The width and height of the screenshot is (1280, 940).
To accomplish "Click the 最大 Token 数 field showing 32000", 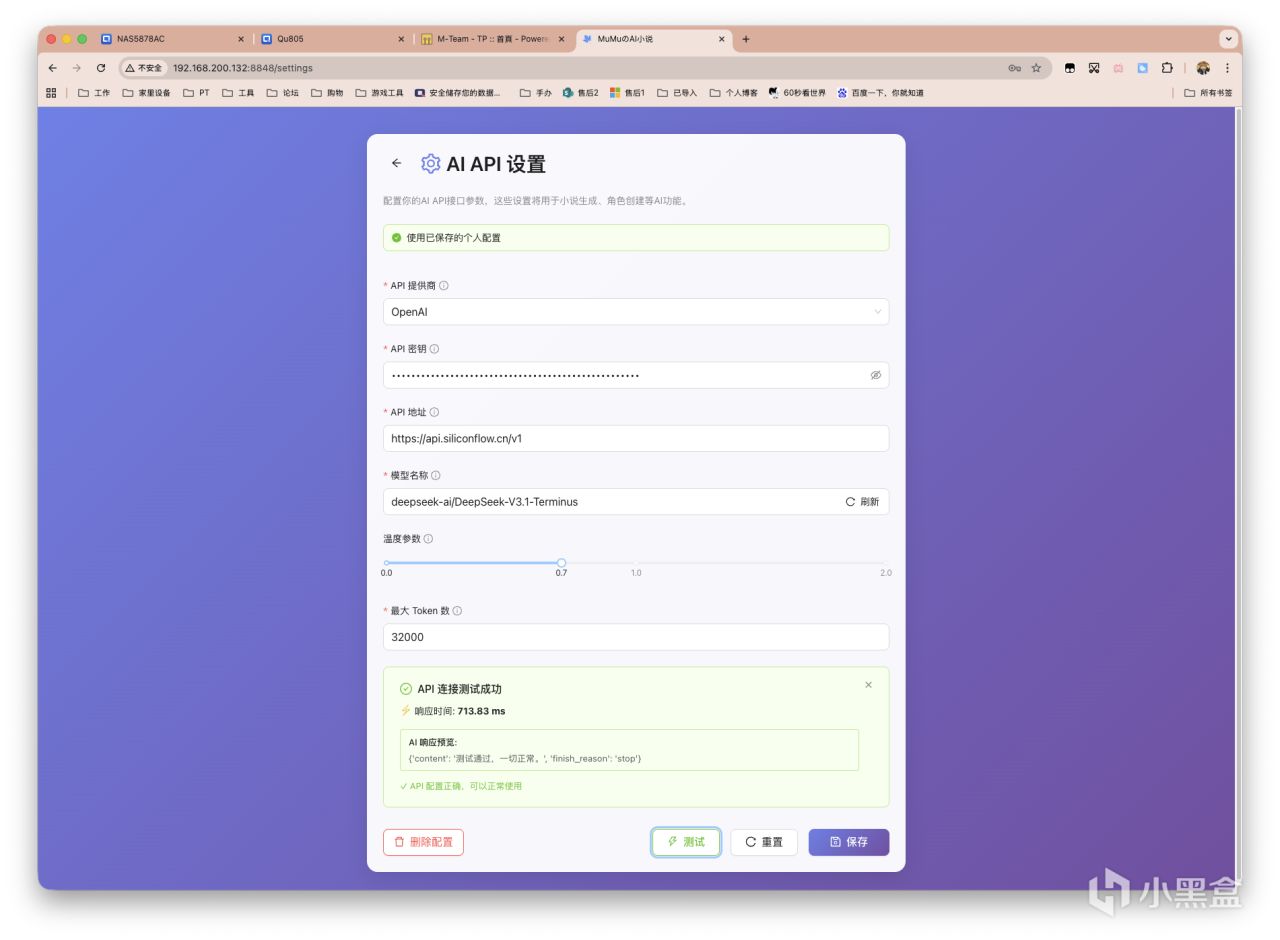I will point(636,637).
